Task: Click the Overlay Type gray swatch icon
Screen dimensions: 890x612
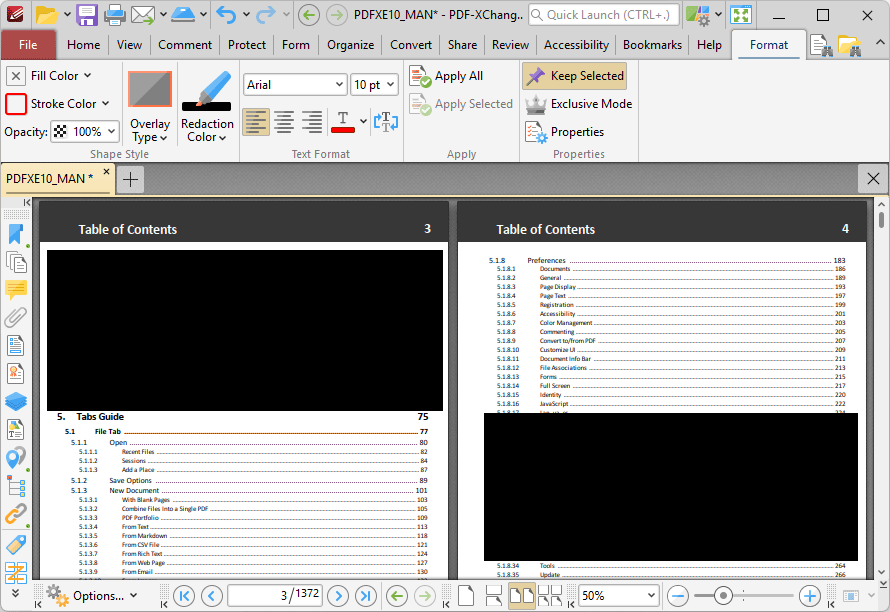Action: point(150,89)
